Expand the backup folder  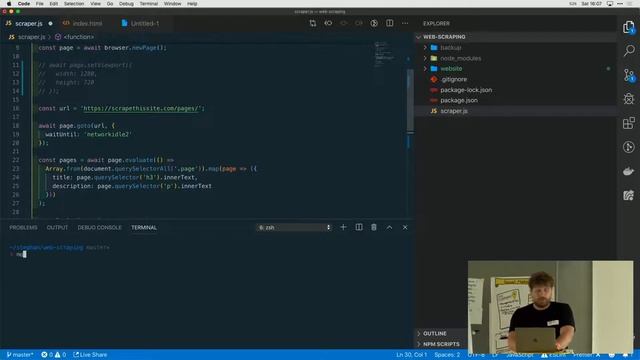pyautogui.click(x=425, y=48)
